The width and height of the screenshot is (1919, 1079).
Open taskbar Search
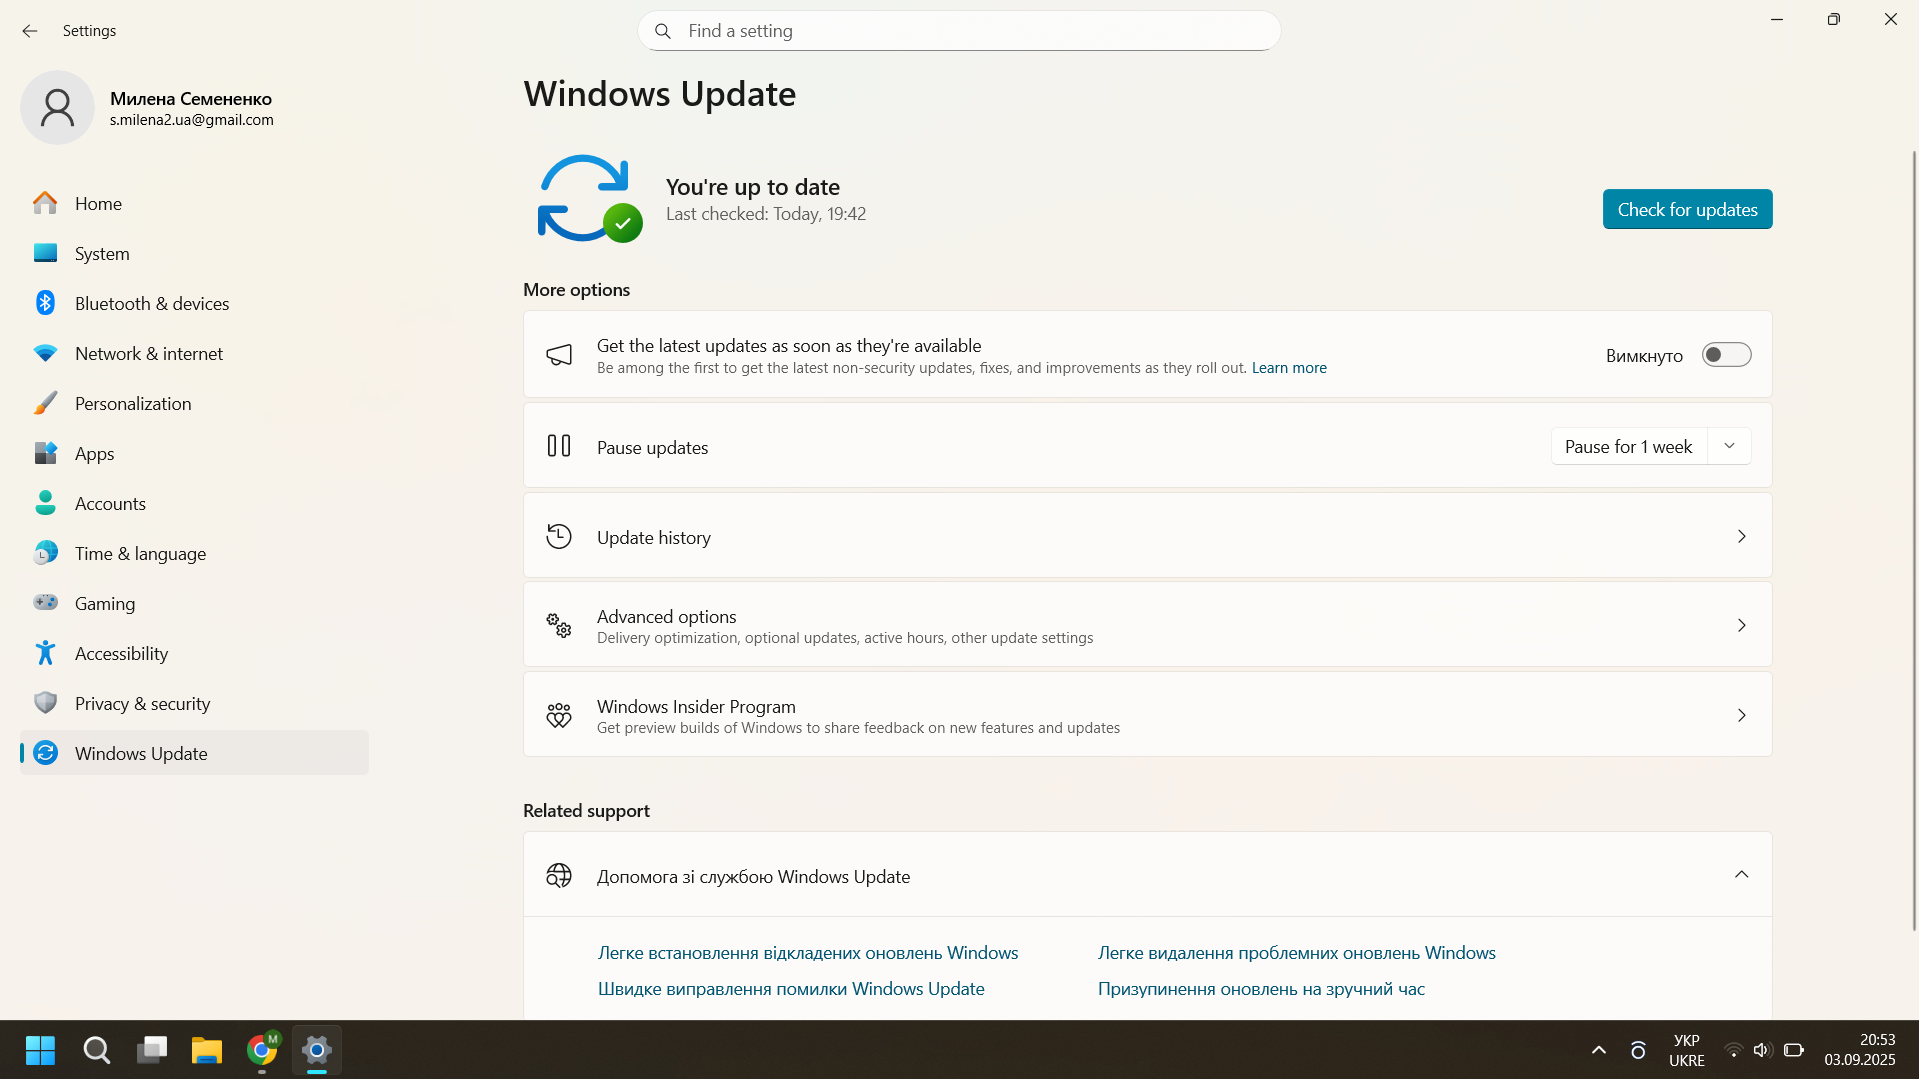[x=97, y=1050]
